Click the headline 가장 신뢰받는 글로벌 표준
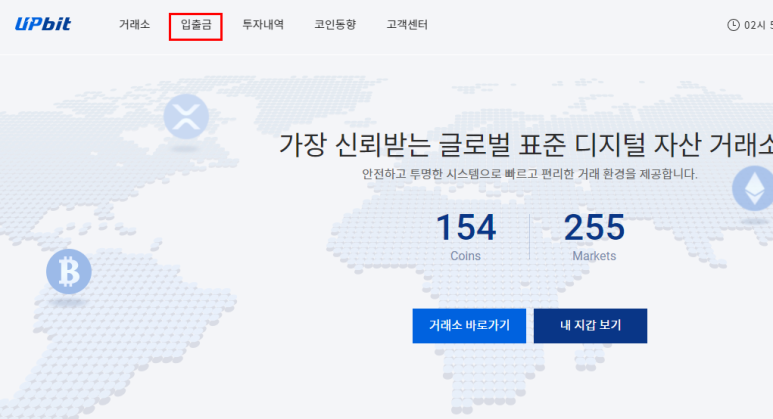The width and height of the screenshot is (773, 419). (422, 144)
